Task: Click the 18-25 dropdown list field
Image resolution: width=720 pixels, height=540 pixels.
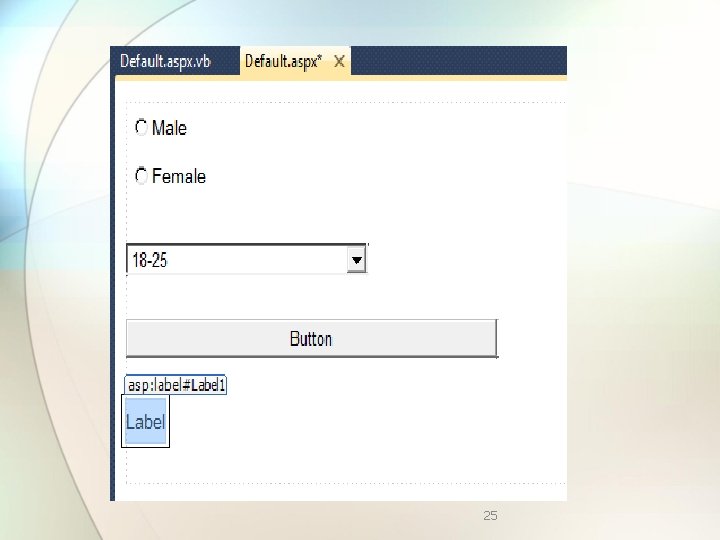Action: [x=247, y=259]
